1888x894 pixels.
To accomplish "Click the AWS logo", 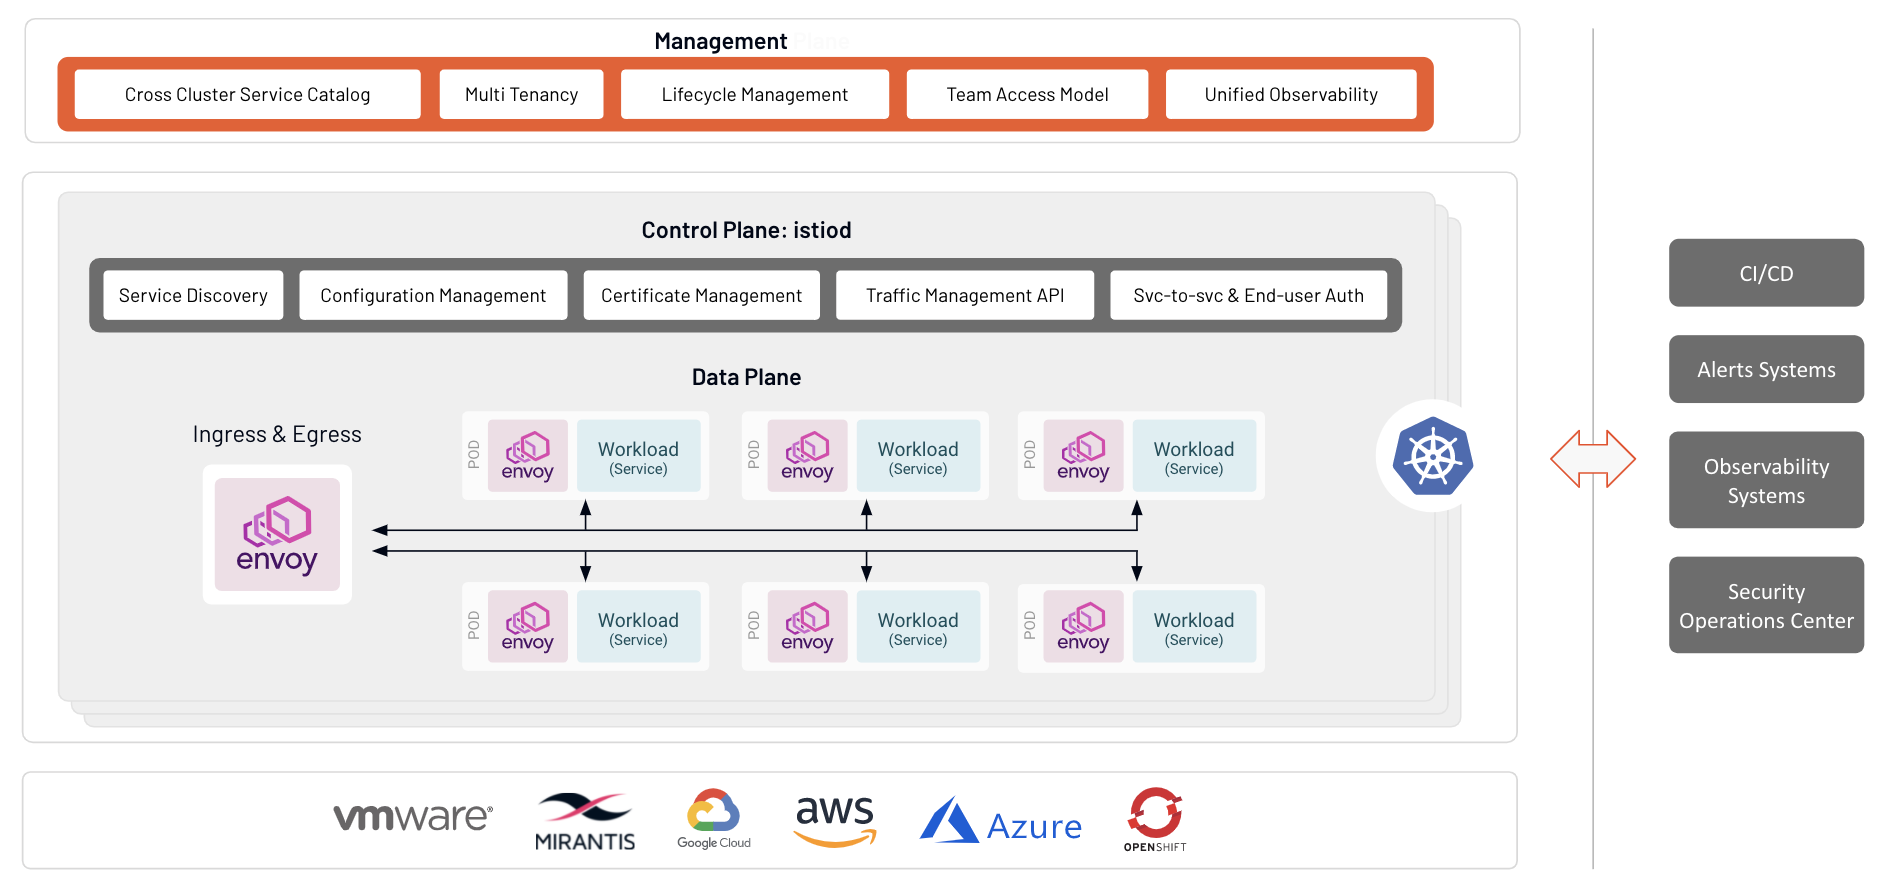I will pos(835,820).
